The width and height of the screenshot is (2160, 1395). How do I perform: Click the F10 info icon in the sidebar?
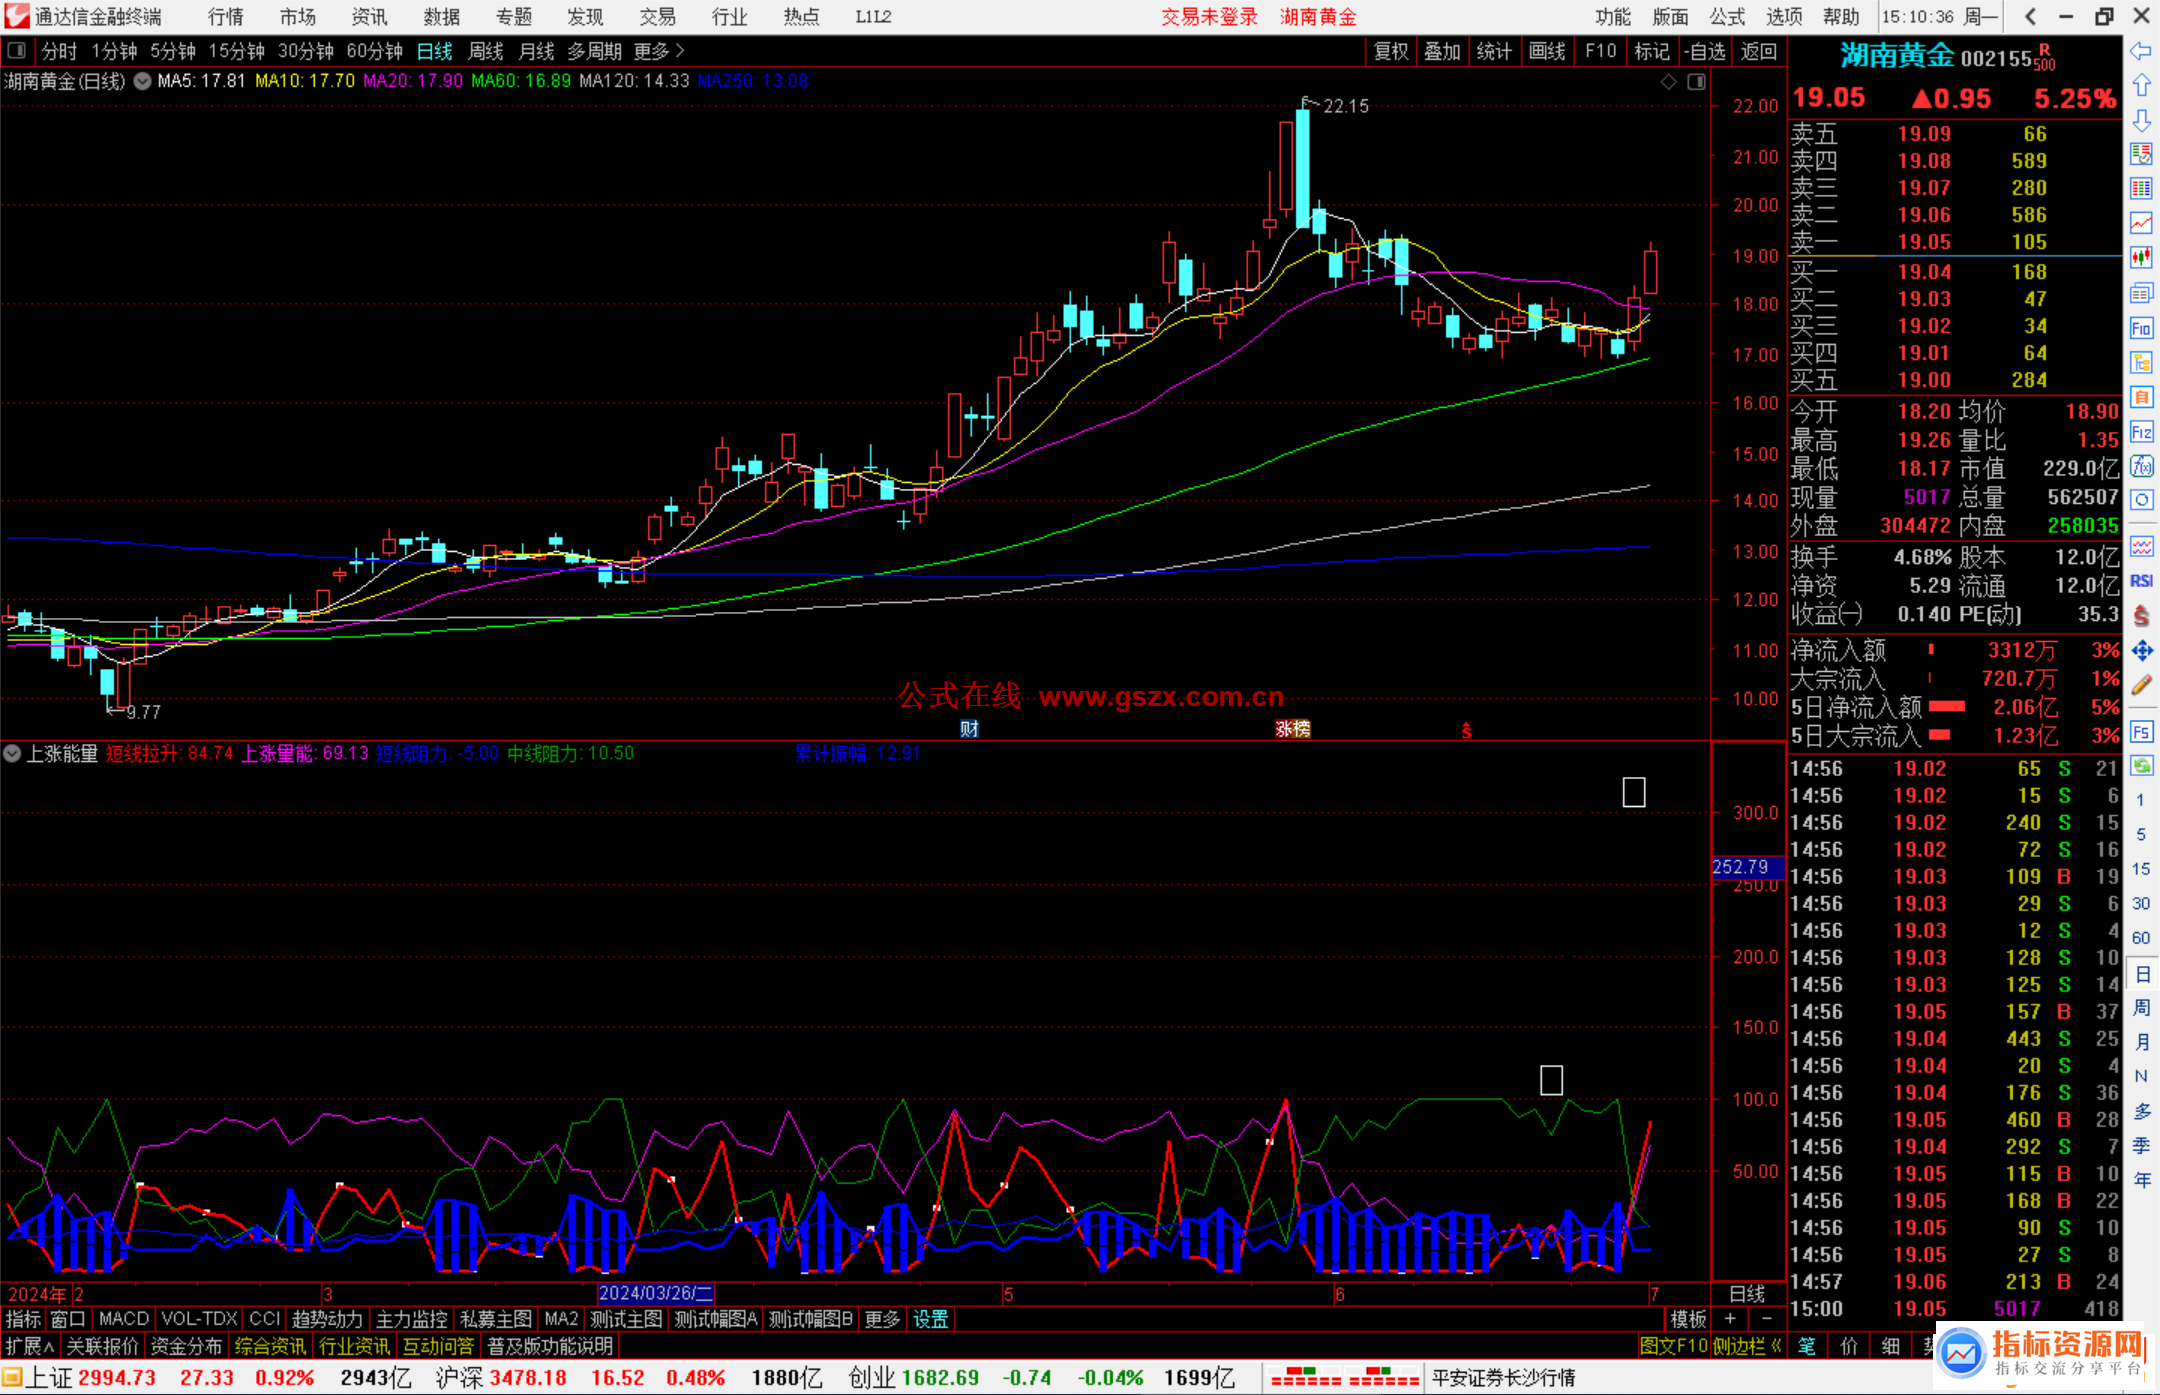[2141, 328]
